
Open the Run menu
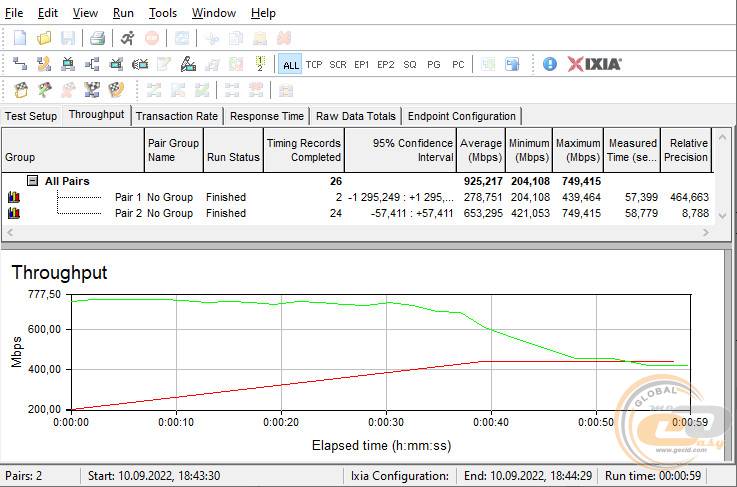point(123,13)
